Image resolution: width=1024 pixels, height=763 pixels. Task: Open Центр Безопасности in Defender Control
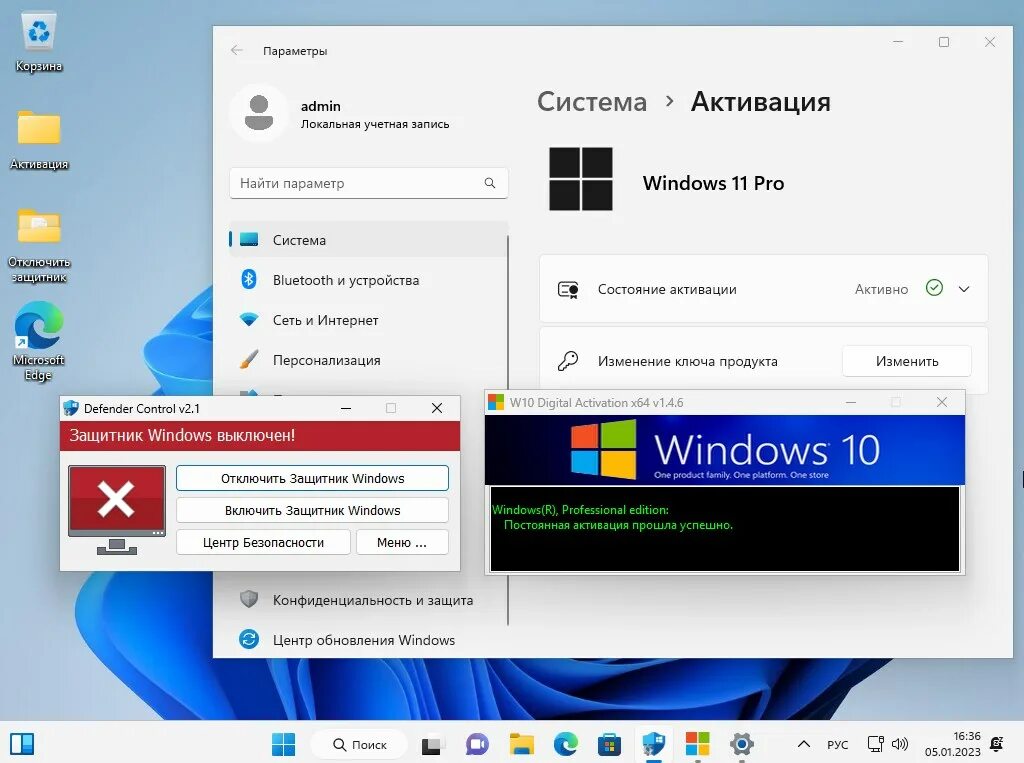[x=263, y=542]
